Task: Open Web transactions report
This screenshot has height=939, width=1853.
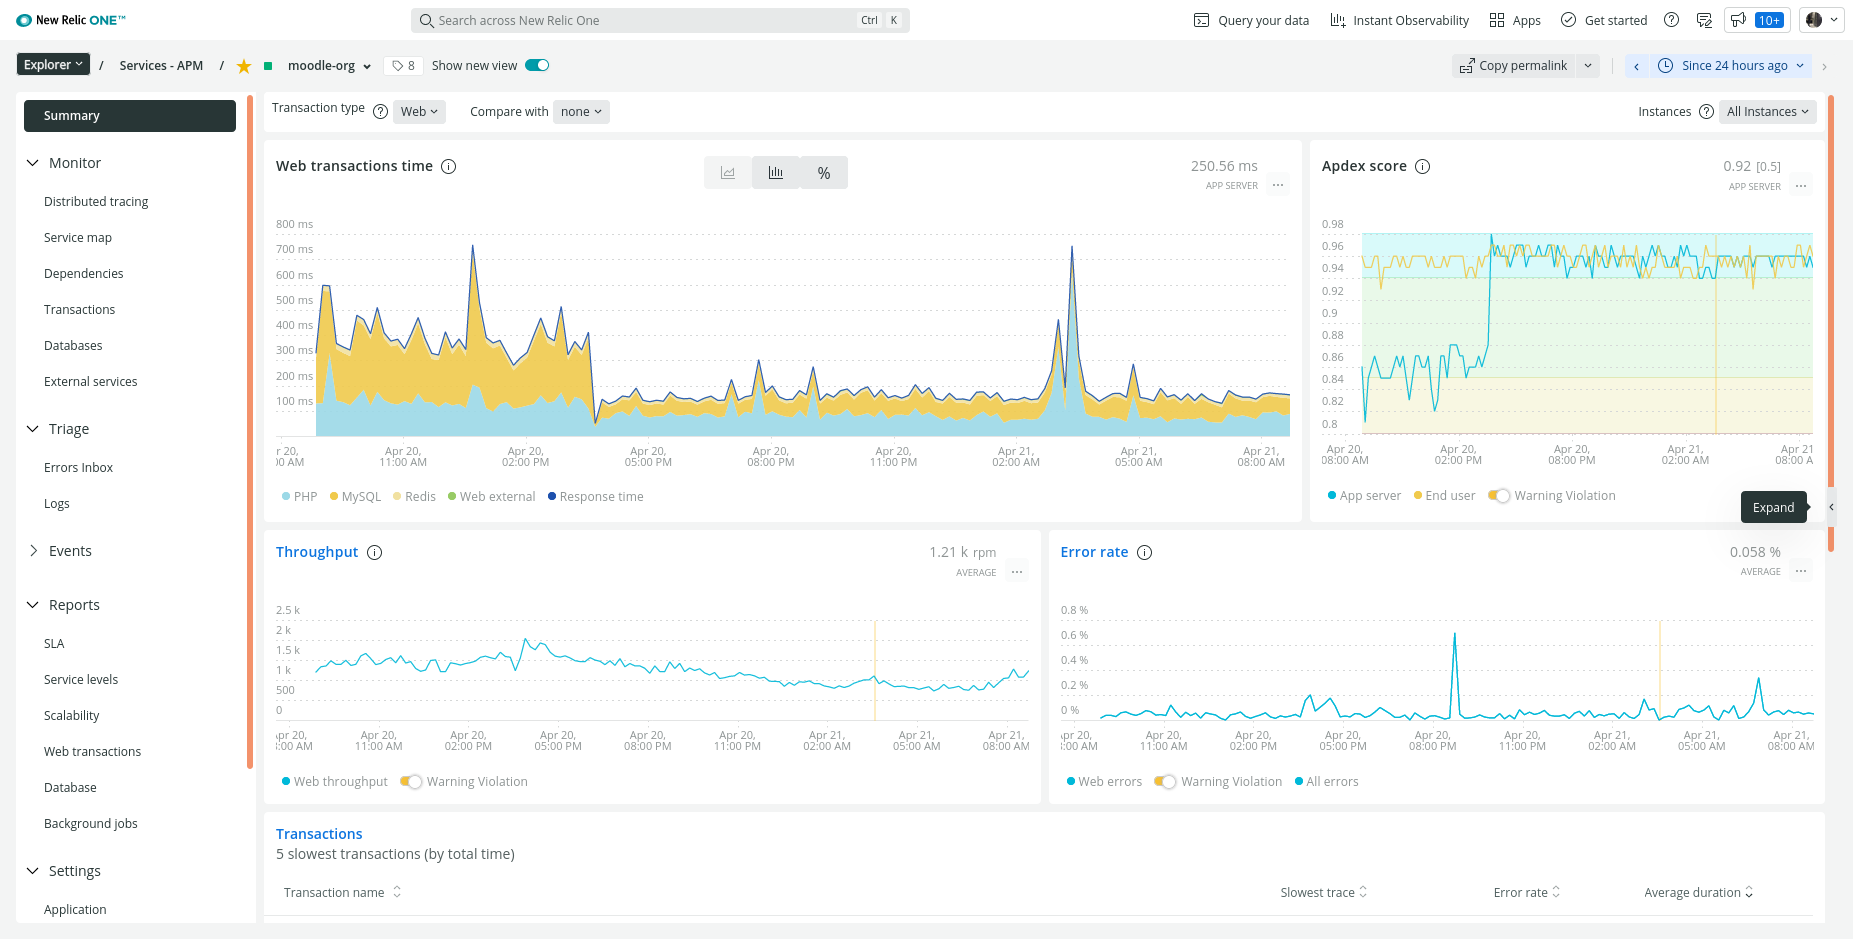Action: pyautogui.click(x=92, y=752)
